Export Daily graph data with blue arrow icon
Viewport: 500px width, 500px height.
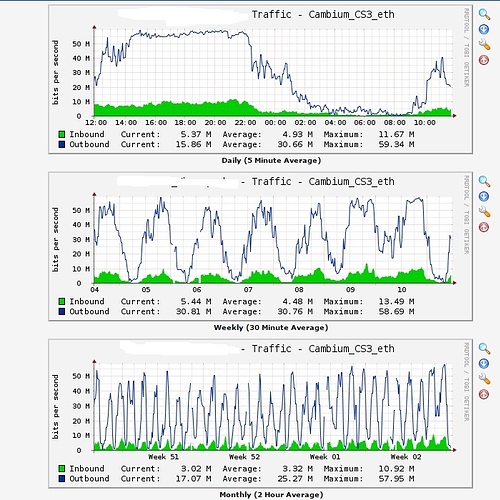point(484,29)
